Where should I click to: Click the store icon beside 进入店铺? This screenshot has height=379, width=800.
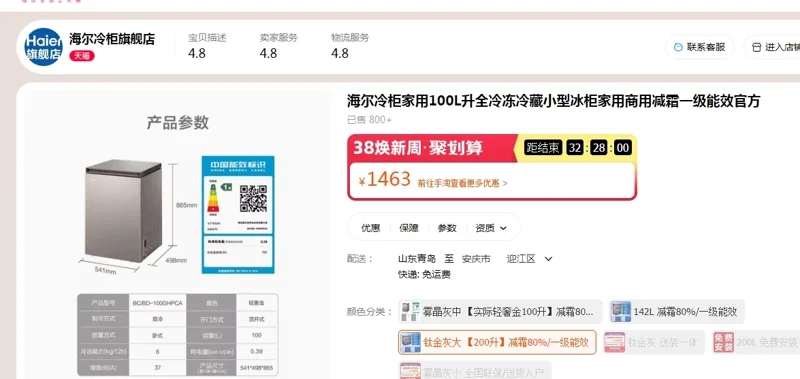756,47
